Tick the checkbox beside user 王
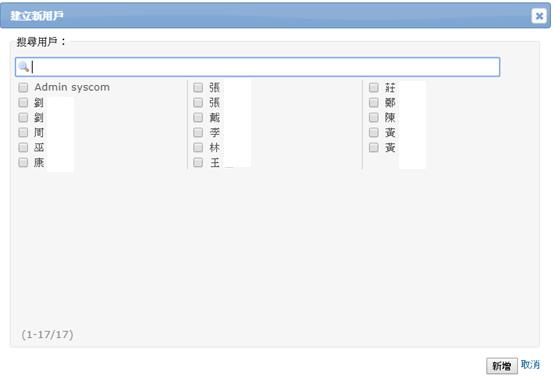 198,162
